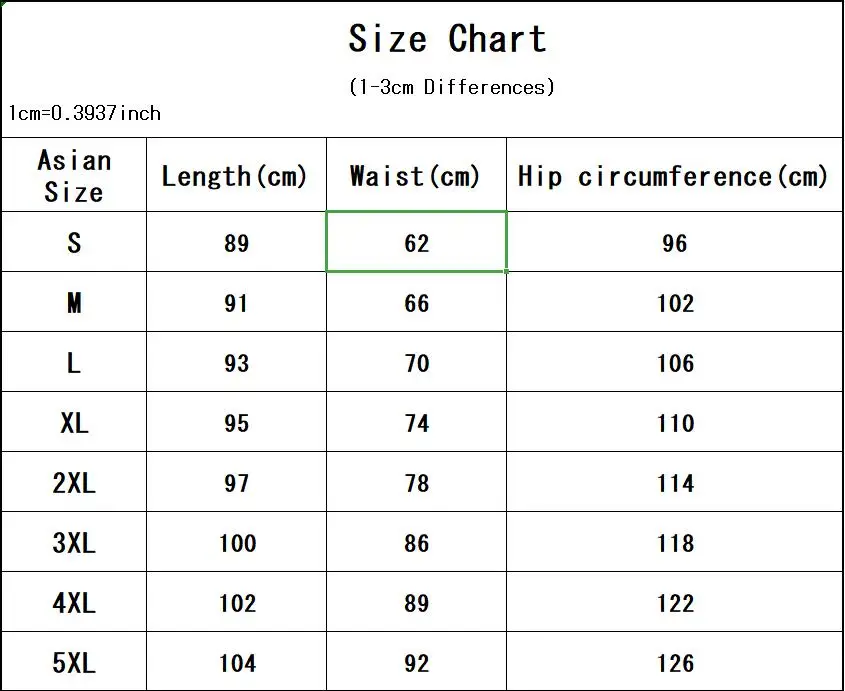Viewport: 845px width, 691px height.
Task: Select the 3XL size cell
Action: (x=74, y=542)
